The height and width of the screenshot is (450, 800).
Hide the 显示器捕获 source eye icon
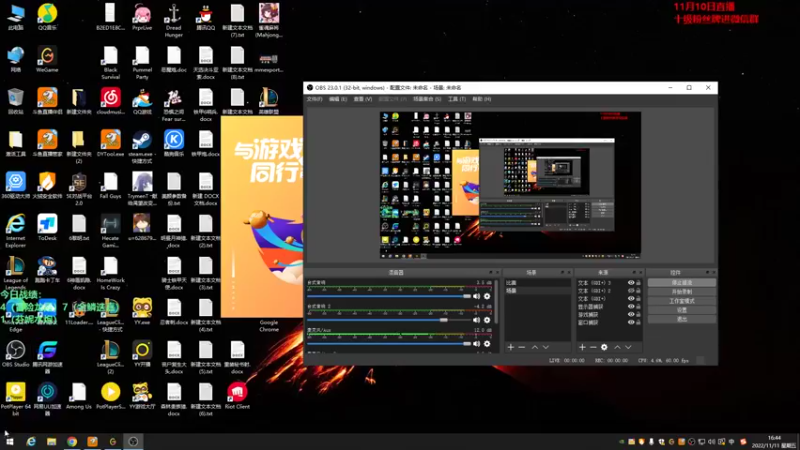coord(631,307)
